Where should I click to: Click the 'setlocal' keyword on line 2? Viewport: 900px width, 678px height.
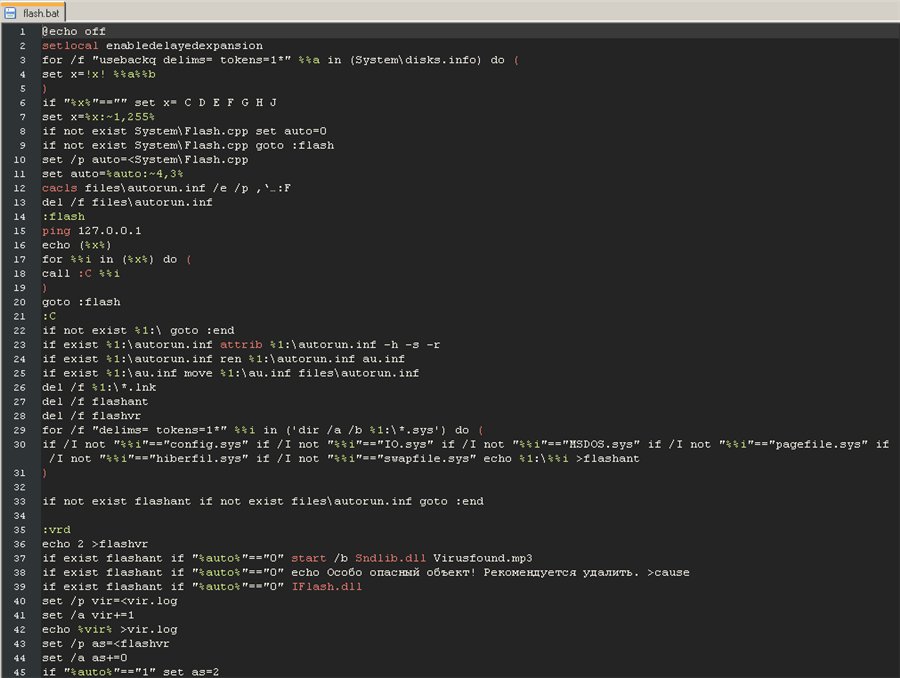[70, 45]
